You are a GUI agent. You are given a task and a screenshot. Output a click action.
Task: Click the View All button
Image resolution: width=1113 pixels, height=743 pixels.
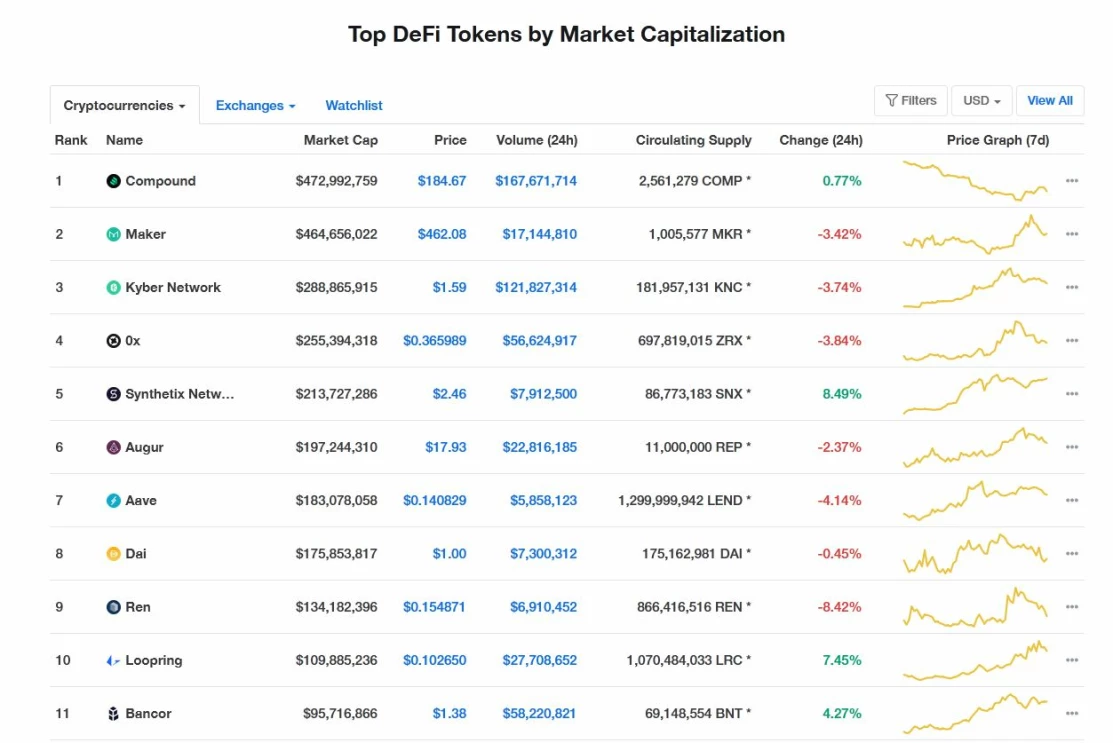pos(1049,101)
